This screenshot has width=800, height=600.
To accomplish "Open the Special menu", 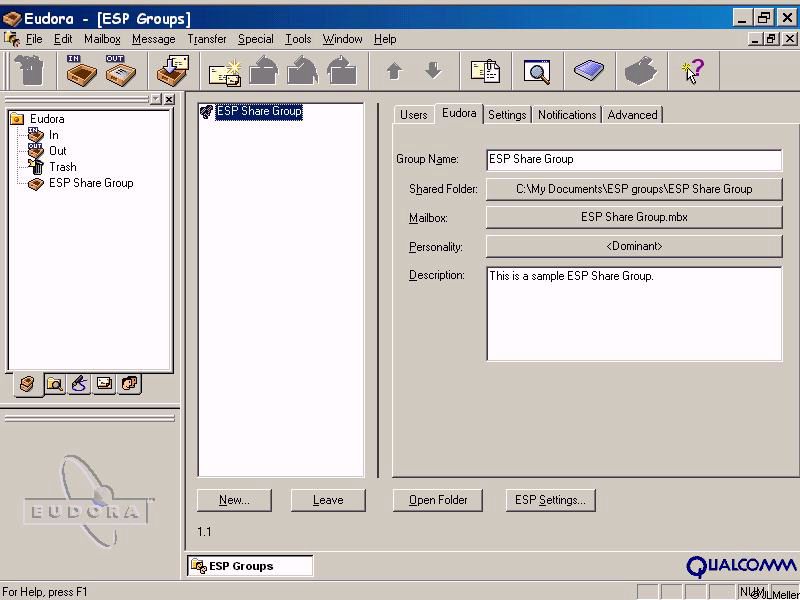I will [256, 39].
